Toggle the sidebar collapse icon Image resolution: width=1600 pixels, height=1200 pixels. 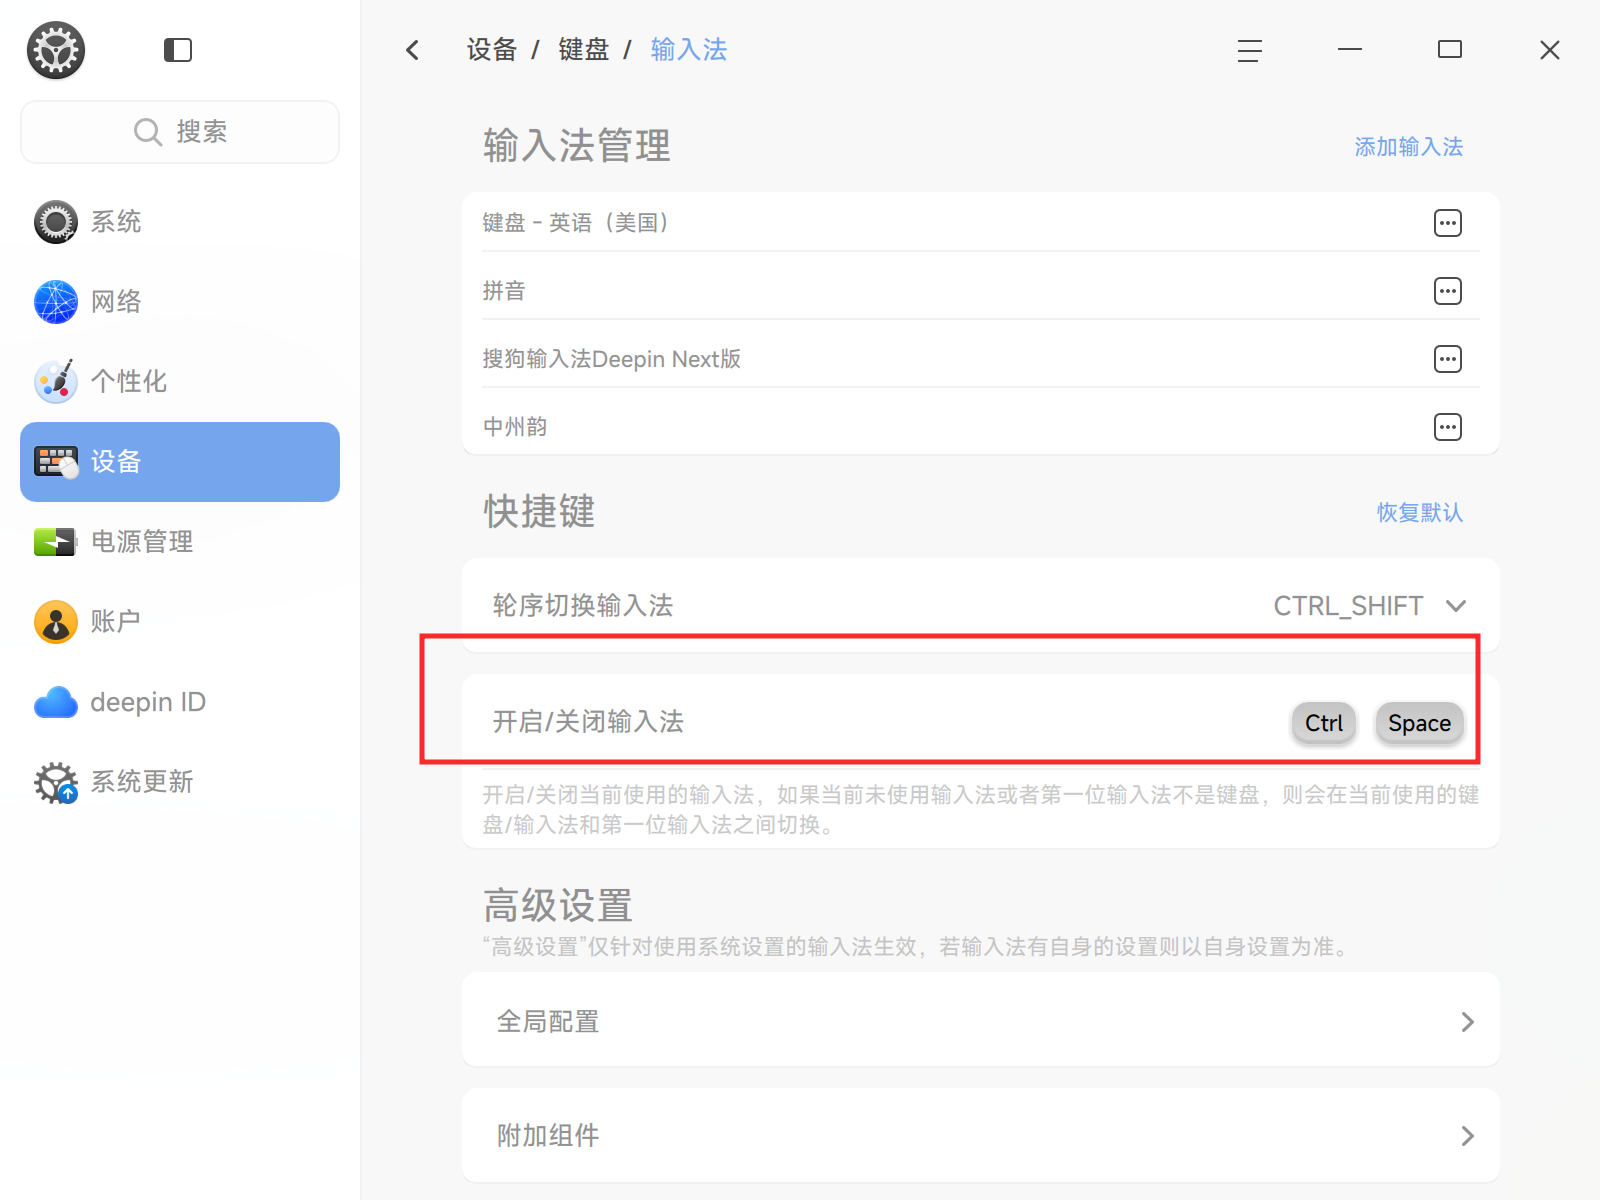tap(178, 50)
